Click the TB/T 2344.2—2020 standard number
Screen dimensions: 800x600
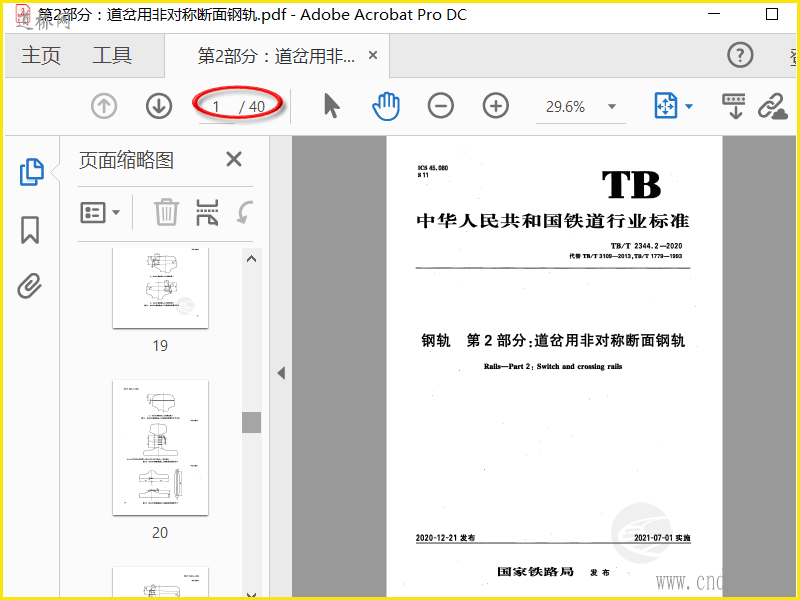pyautogui.click(x=646, y=246)
